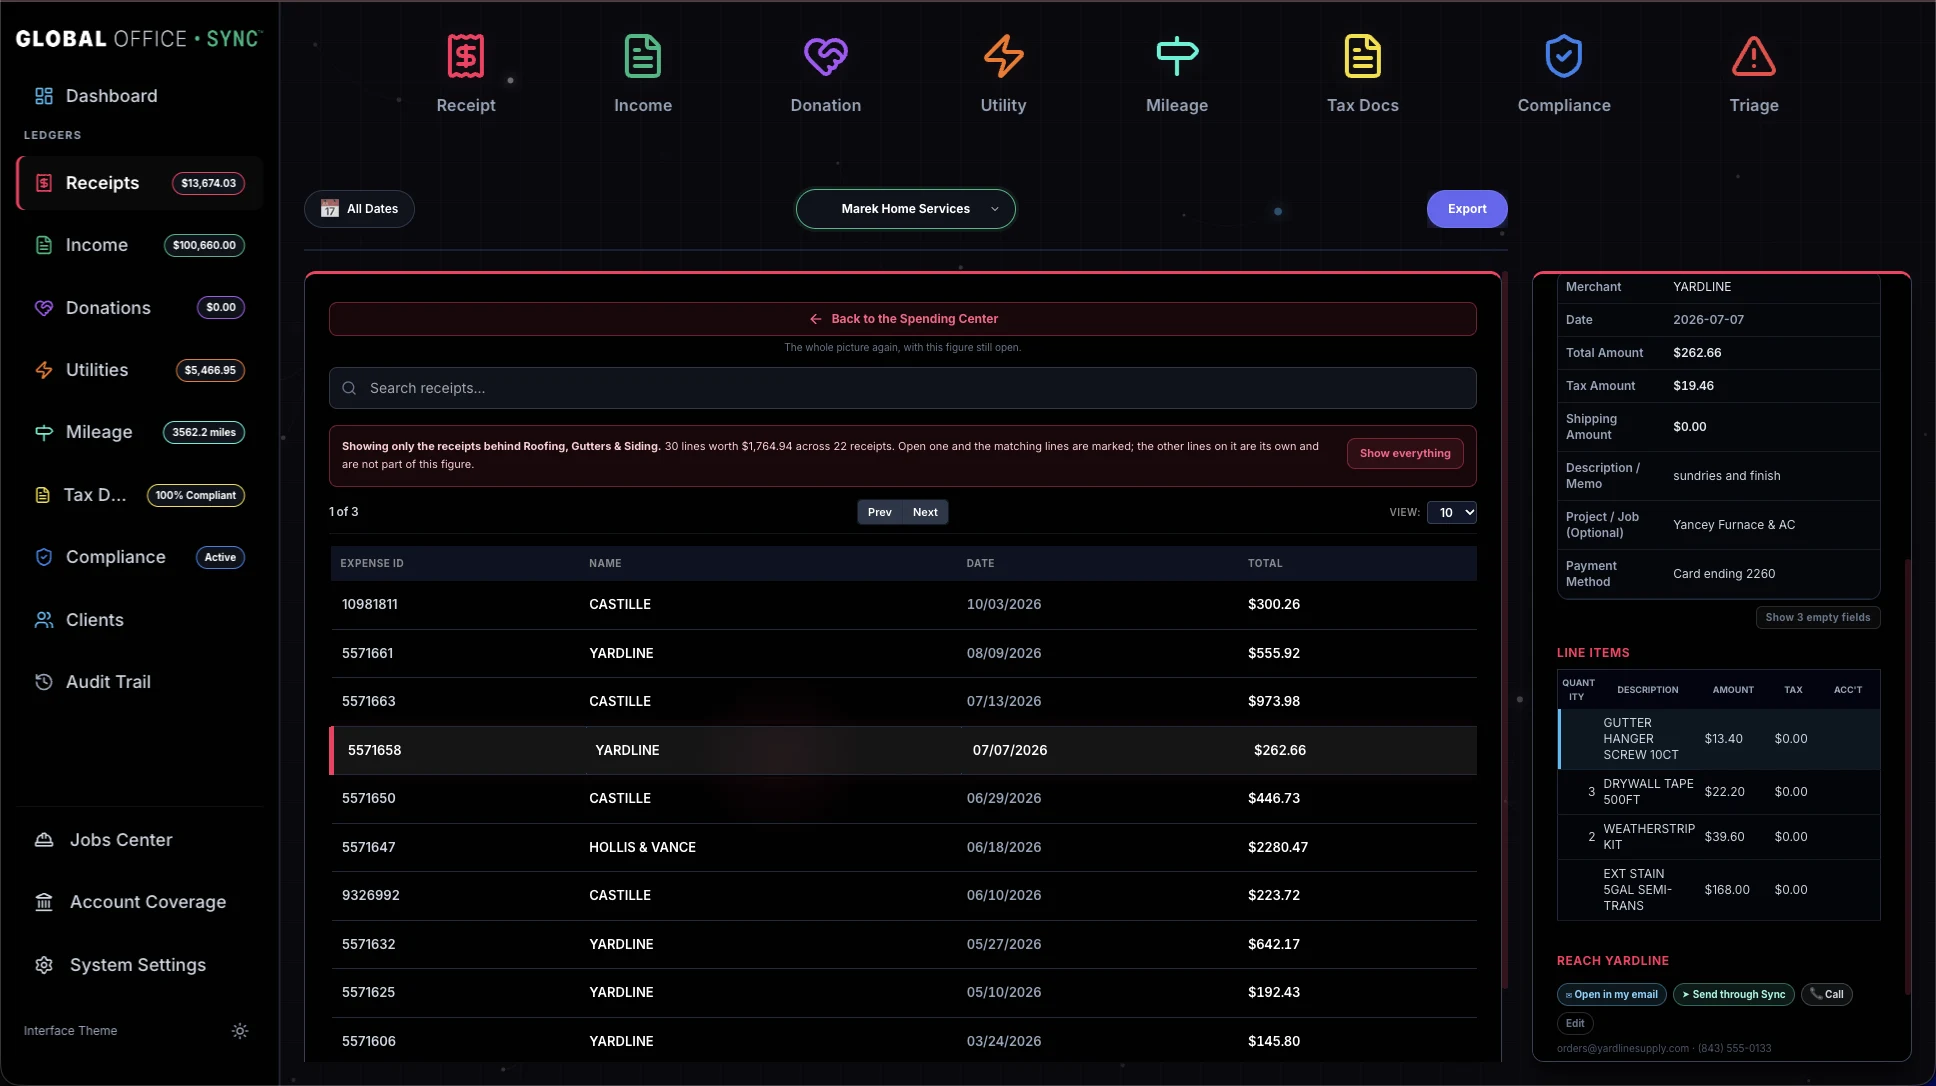Open the All Dates filter

pos(359,209)
